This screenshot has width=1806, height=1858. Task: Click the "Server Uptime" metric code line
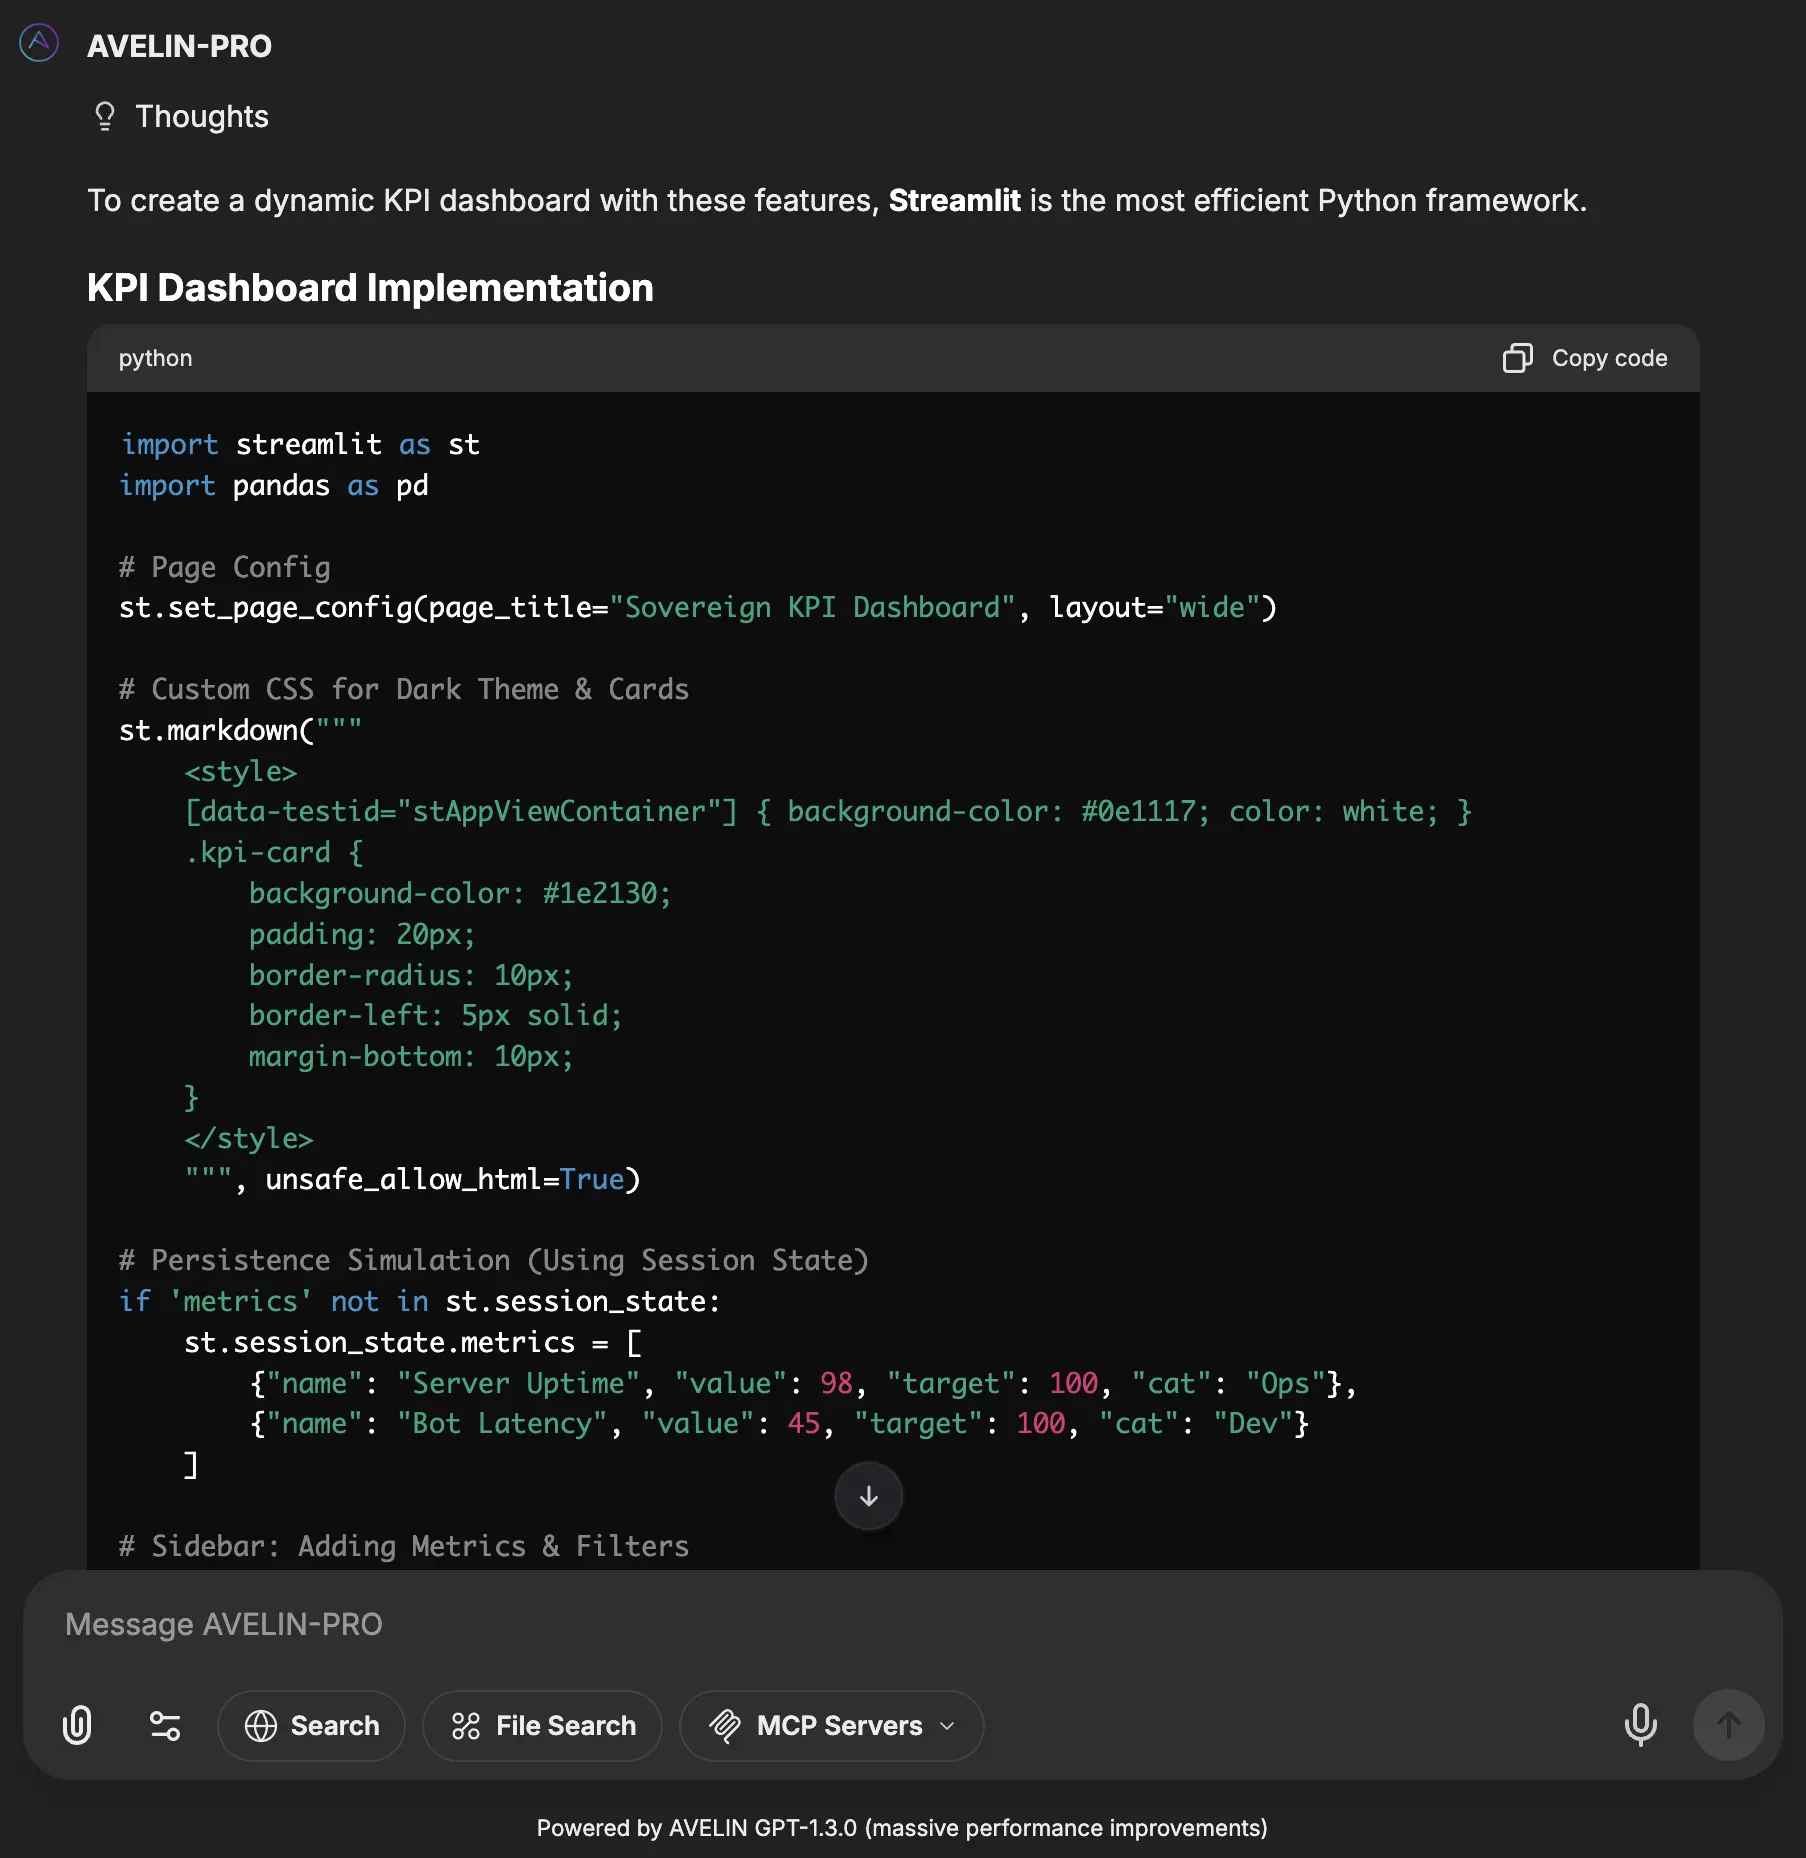tap(803, 1383)
